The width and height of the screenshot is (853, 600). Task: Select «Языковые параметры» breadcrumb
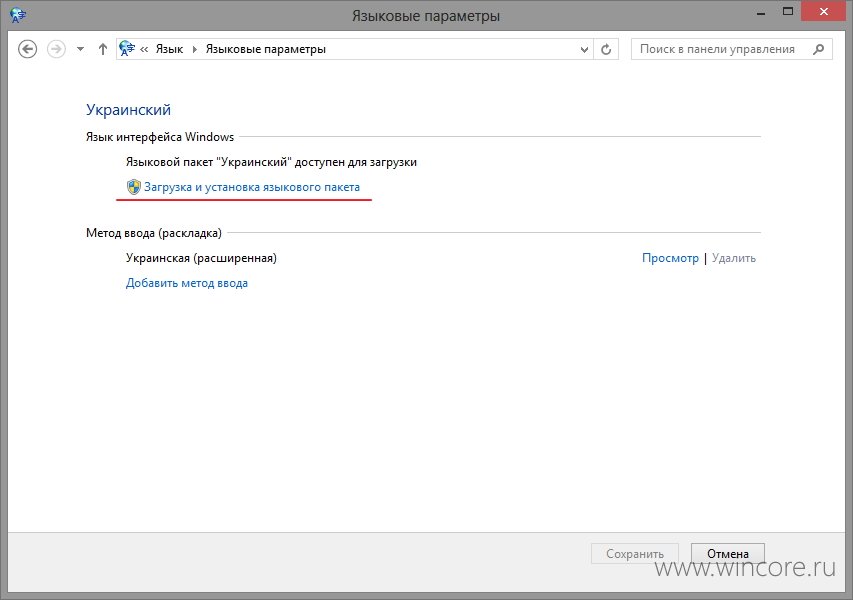click(265, 49)
